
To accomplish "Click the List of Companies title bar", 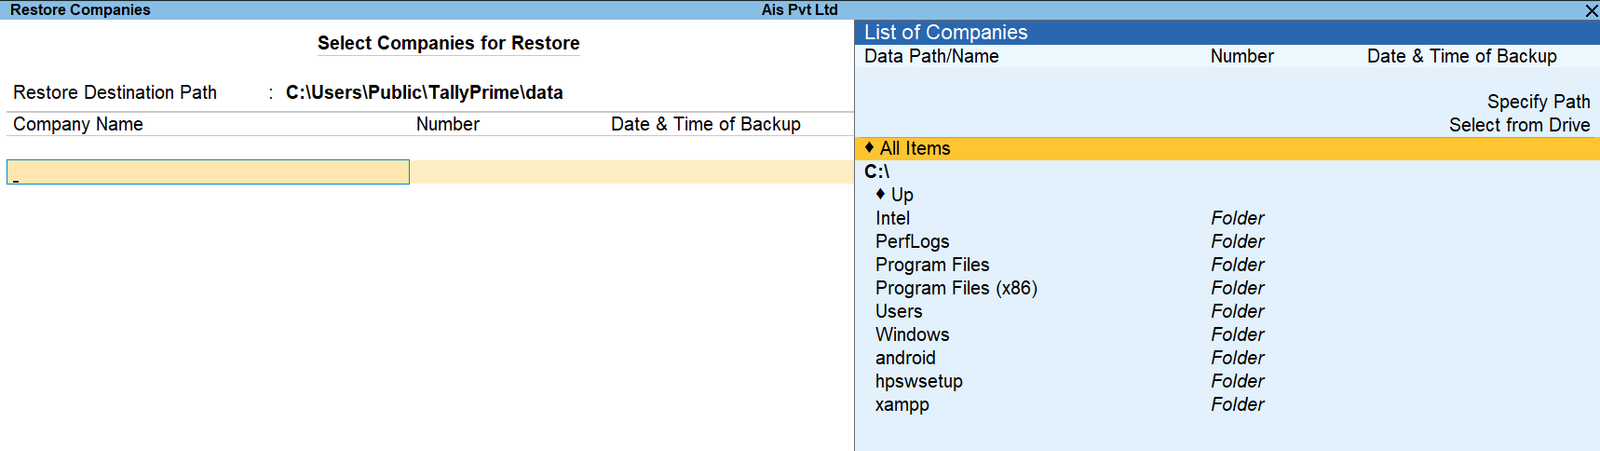I will coord(946,32).
